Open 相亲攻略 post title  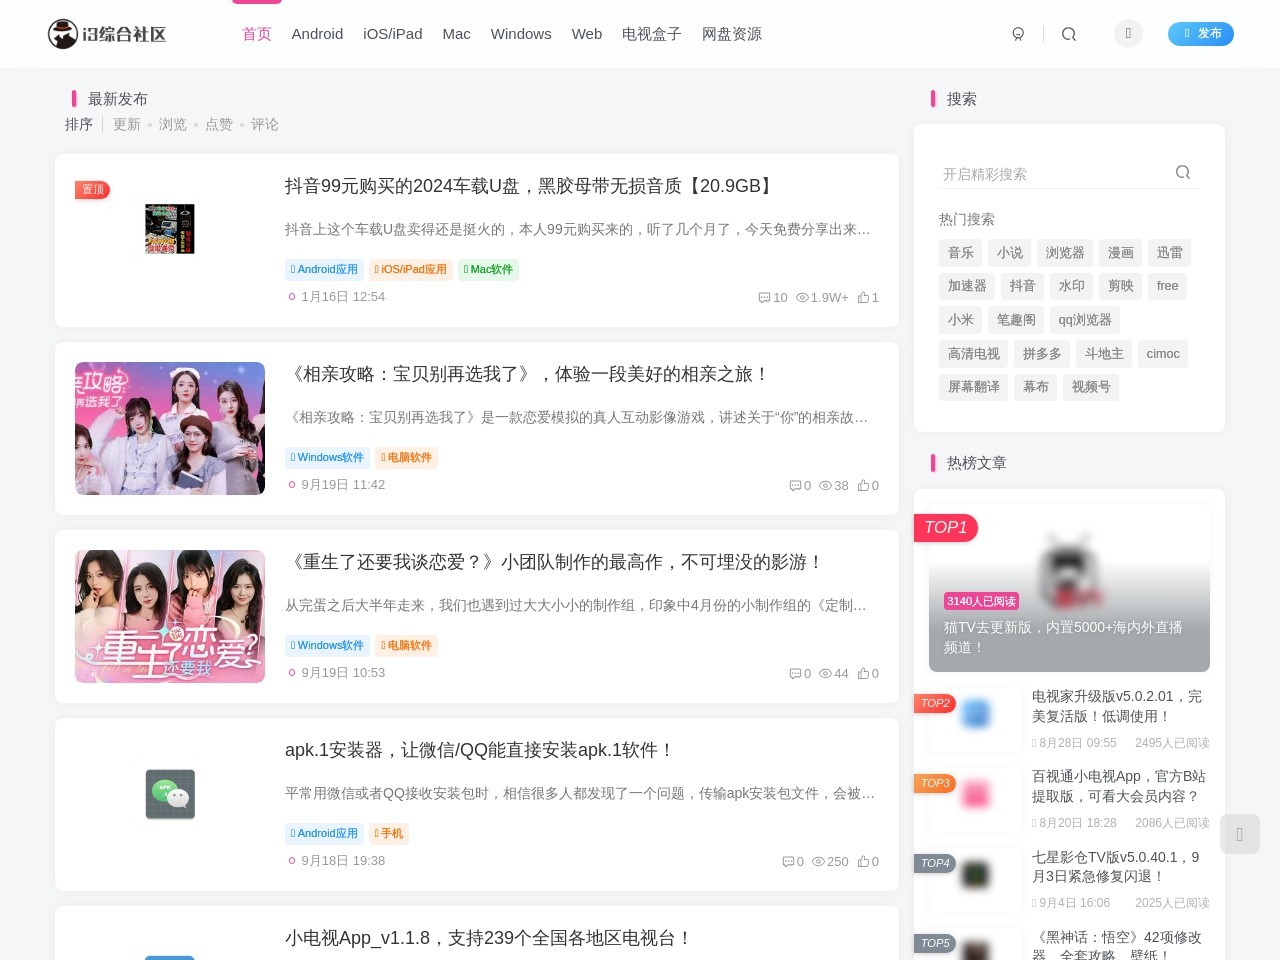528,374
